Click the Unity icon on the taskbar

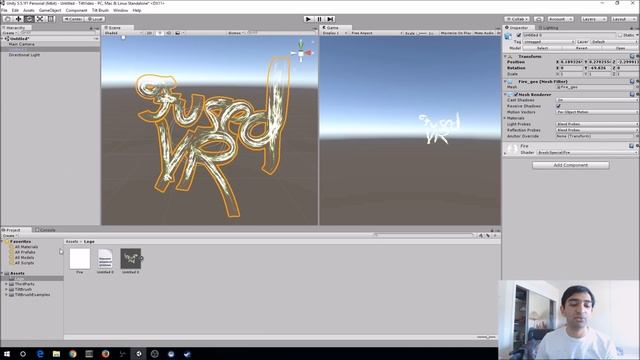[x=138, y=354]
